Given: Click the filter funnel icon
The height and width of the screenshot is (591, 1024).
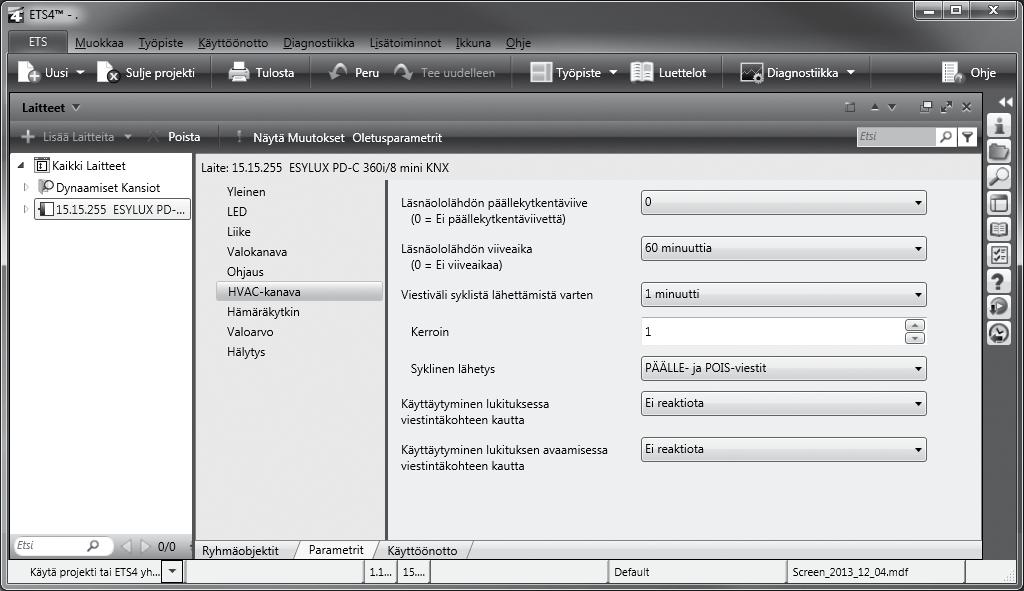Looking at the screenshot, I should 967,136.
